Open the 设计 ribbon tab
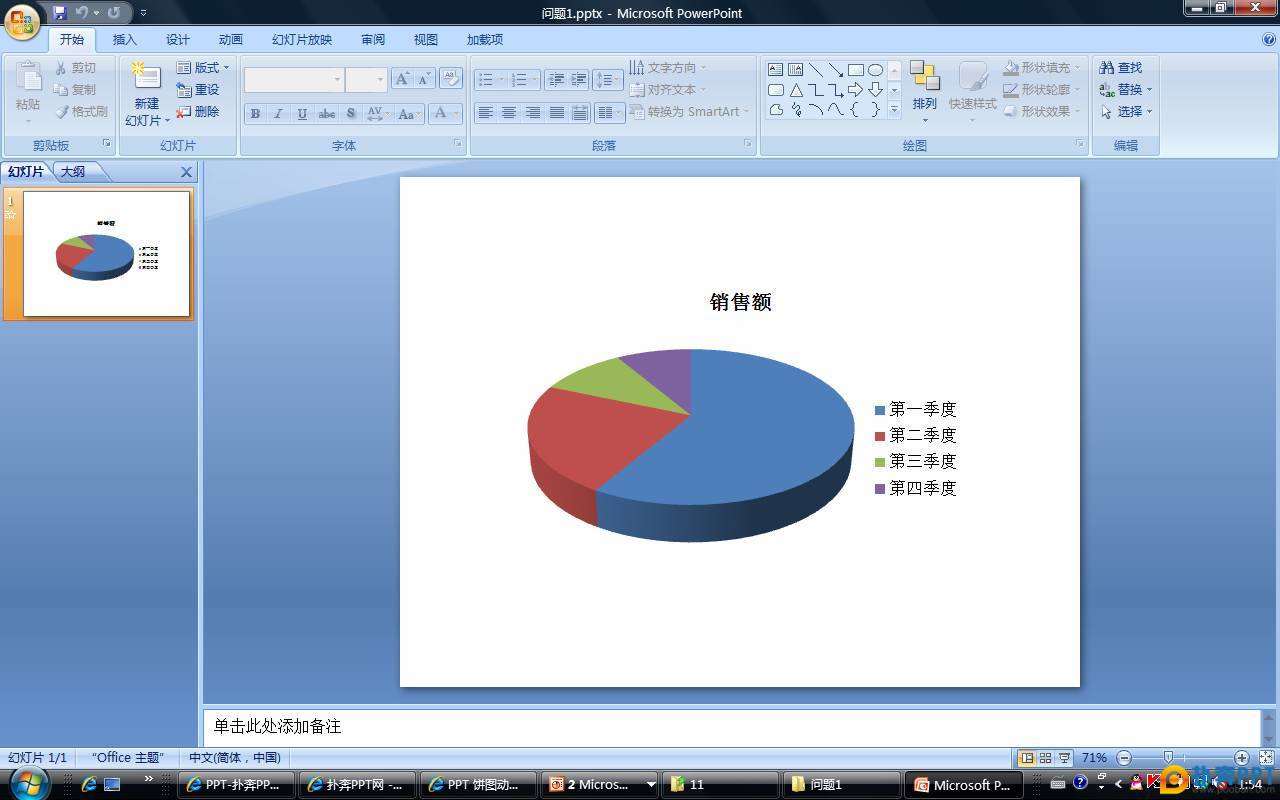This screenshot has height=800, width=1280. [x=178, y=39]
